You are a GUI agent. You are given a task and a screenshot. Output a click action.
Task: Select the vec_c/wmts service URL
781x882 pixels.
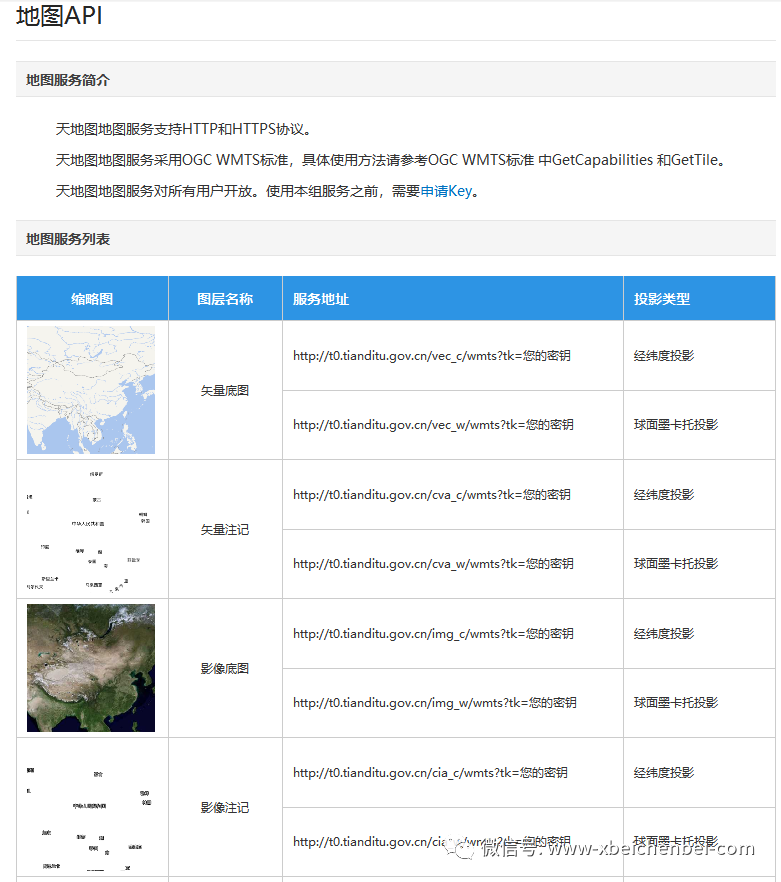[432, 356]
